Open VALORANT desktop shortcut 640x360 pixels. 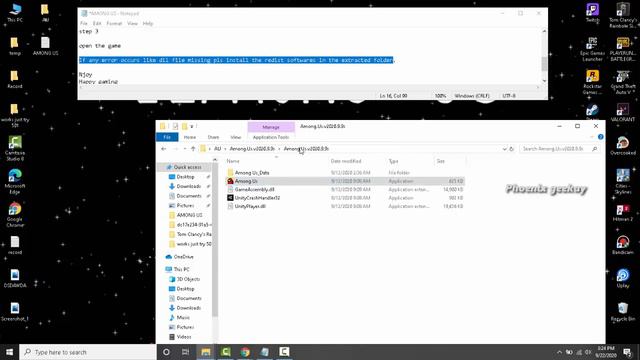623,113
